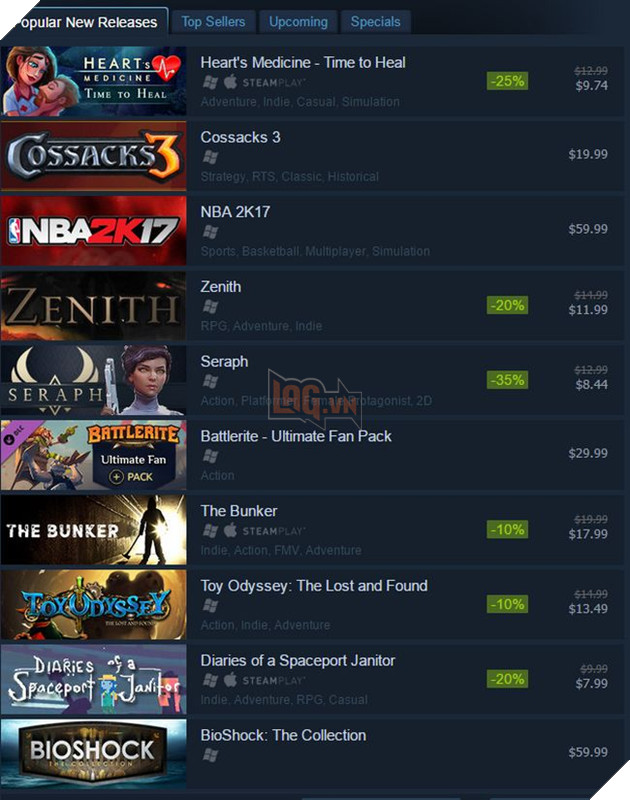
Task: Click Windows icon under Seraph title
Action: coord(210,381)
